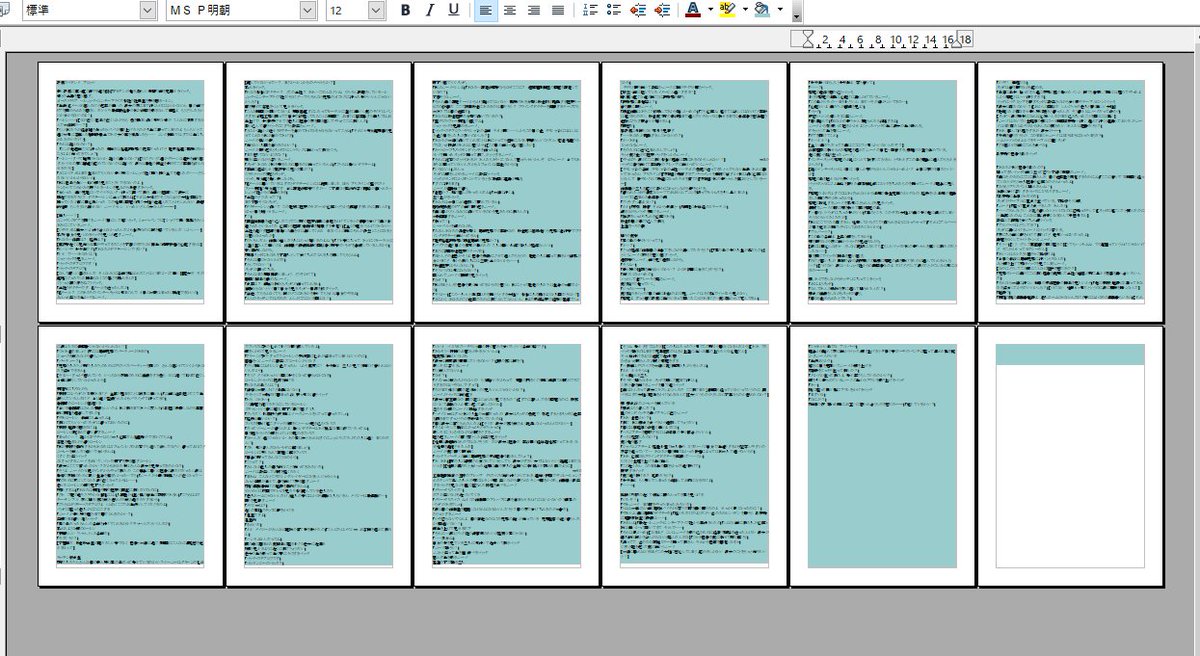
Task: Apply the font color
Action: coord(693,10)
